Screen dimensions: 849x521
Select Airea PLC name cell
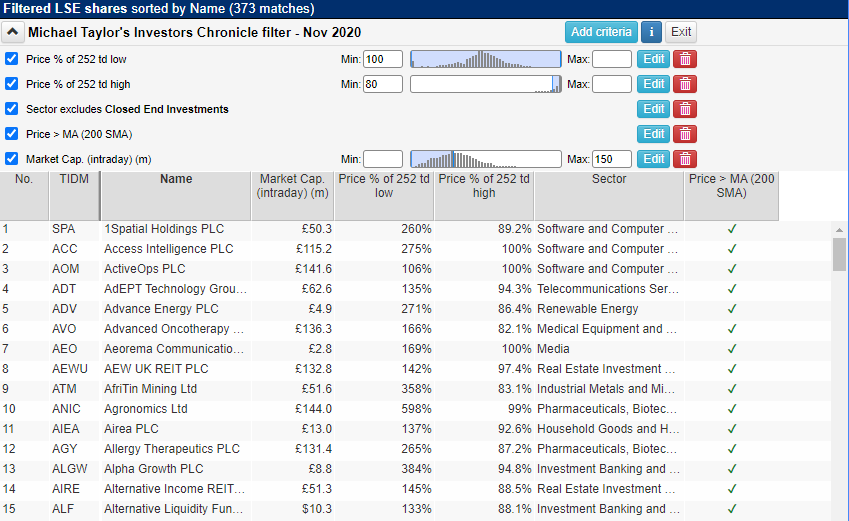[131, 429]
